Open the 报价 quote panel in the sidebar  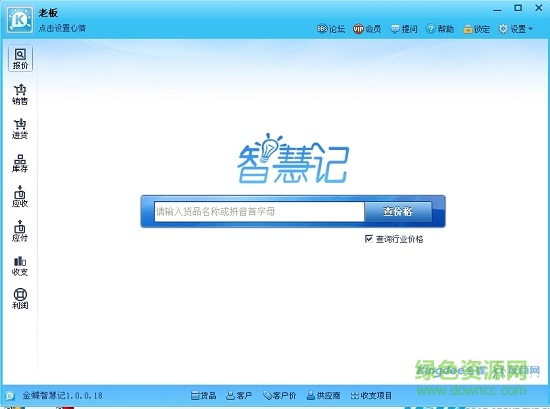[x=20, y=58]
